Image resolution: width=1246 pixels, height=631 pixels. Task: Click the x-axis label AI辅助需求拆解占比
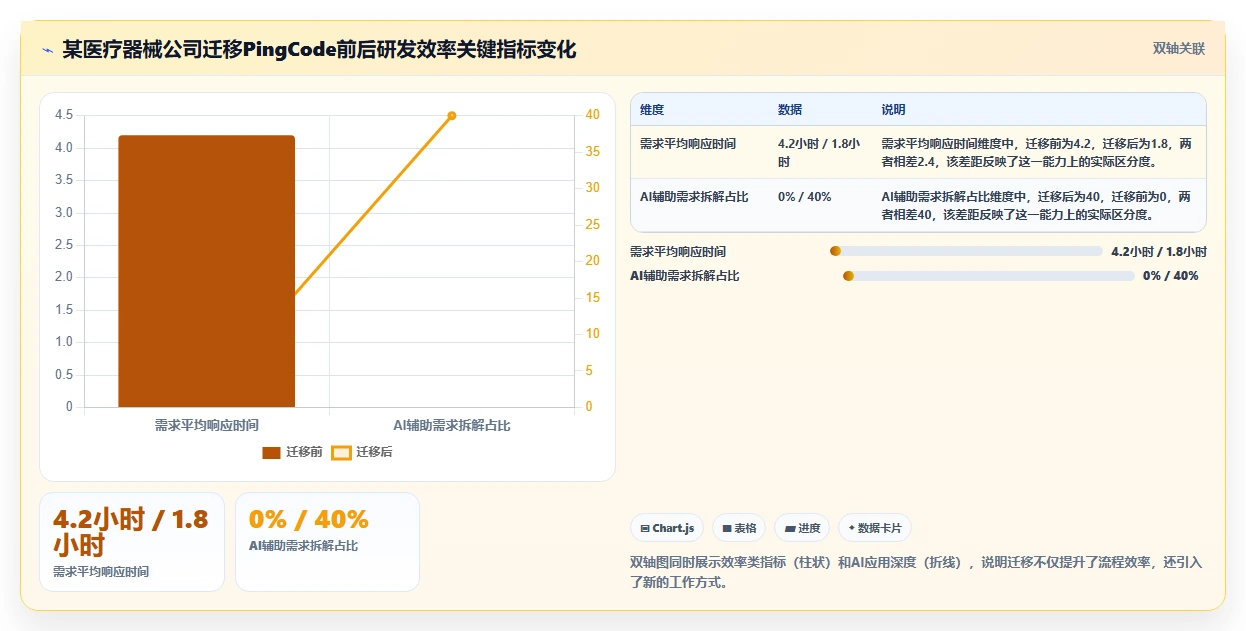click(452, 426)
